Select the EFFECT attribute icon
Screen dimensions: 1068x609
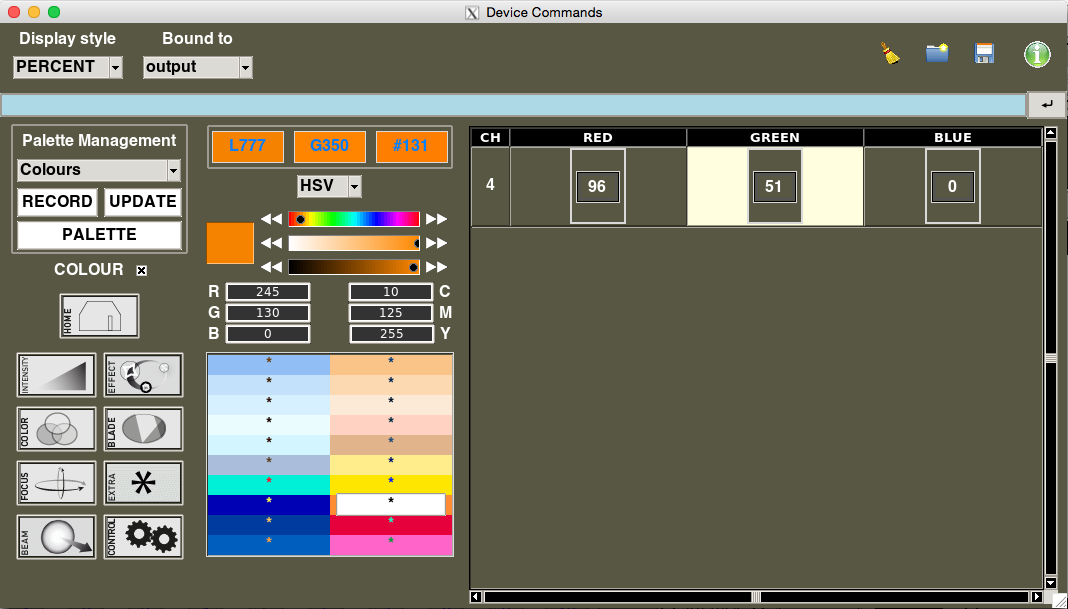coord(143,375)
